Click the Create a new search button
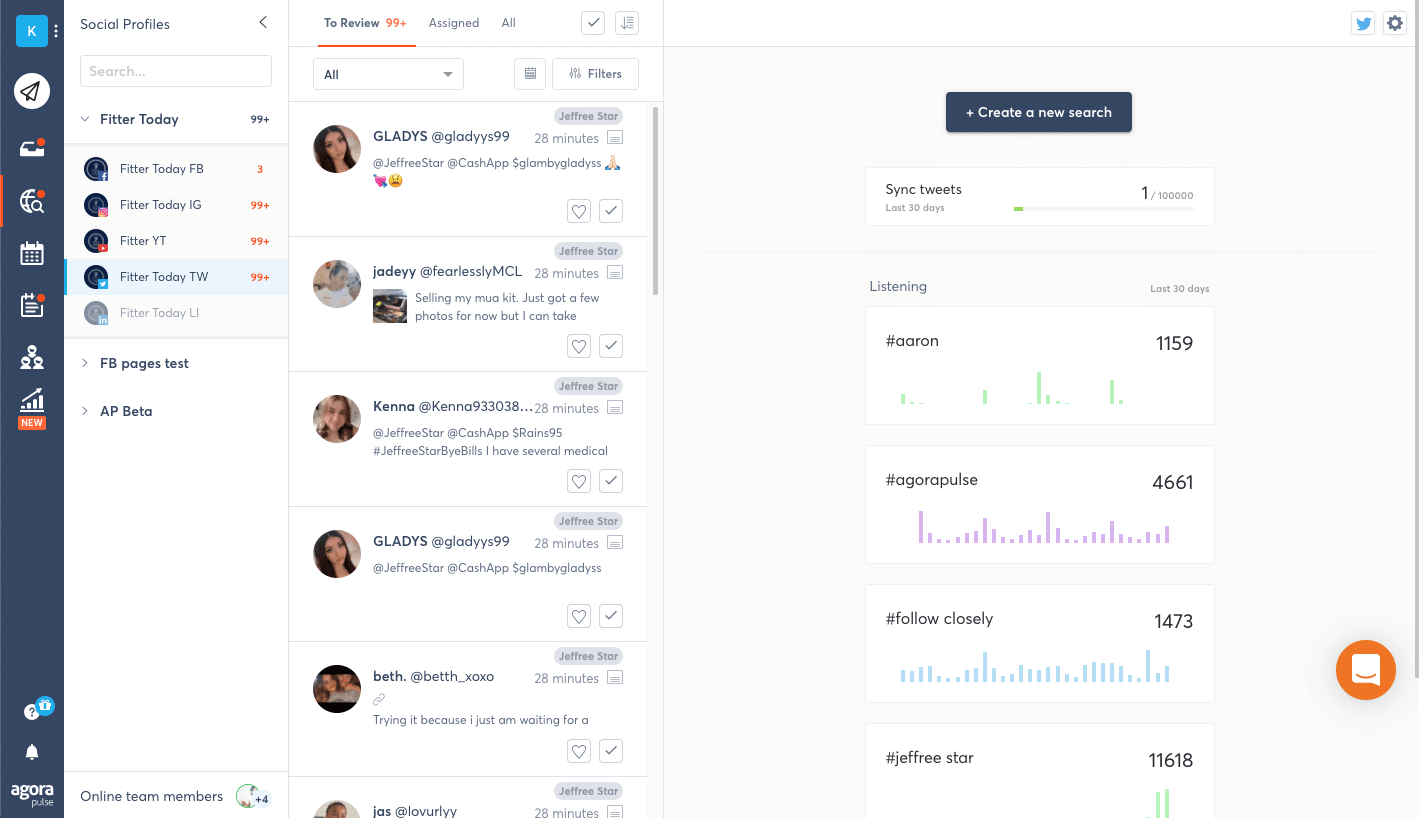Viewport: 1419px width, 818px height. click(1038, 112)
